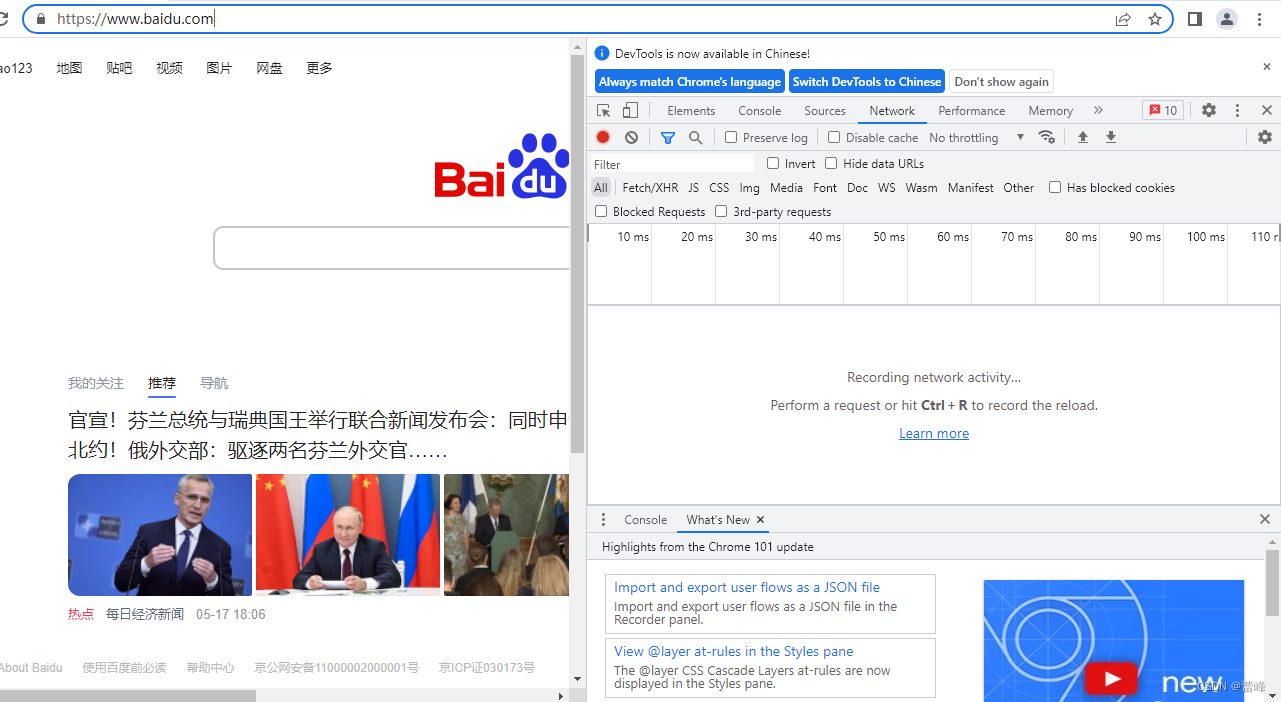
Task: Share this page icon in address bar
Action: coord(1123,19)
